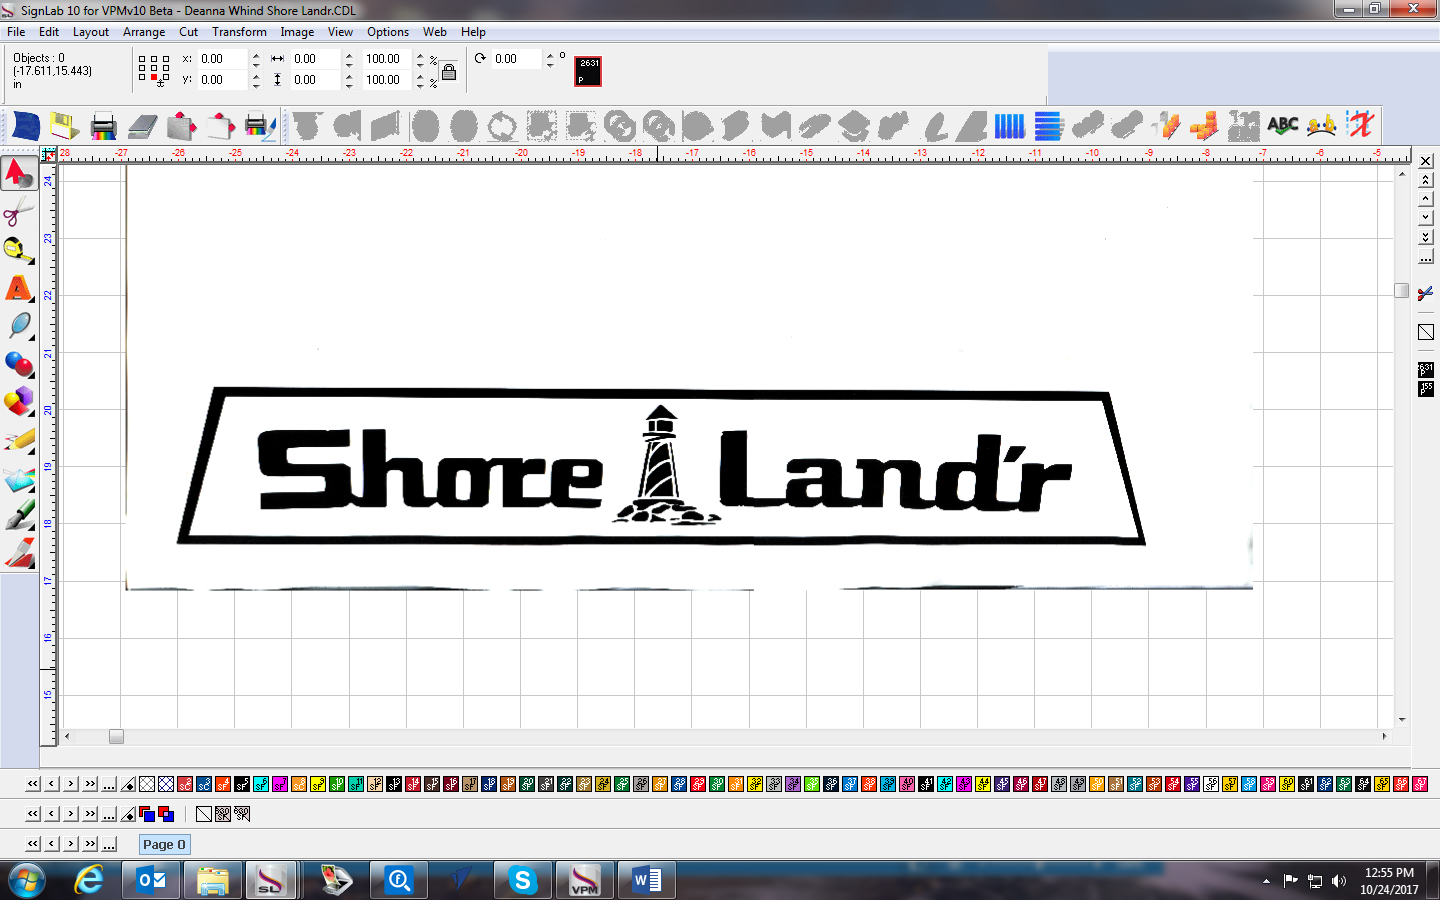Increase the x position spinner
Viewport: 1440px width, 900px height.
pyautogui.click(x=256, y=55)
